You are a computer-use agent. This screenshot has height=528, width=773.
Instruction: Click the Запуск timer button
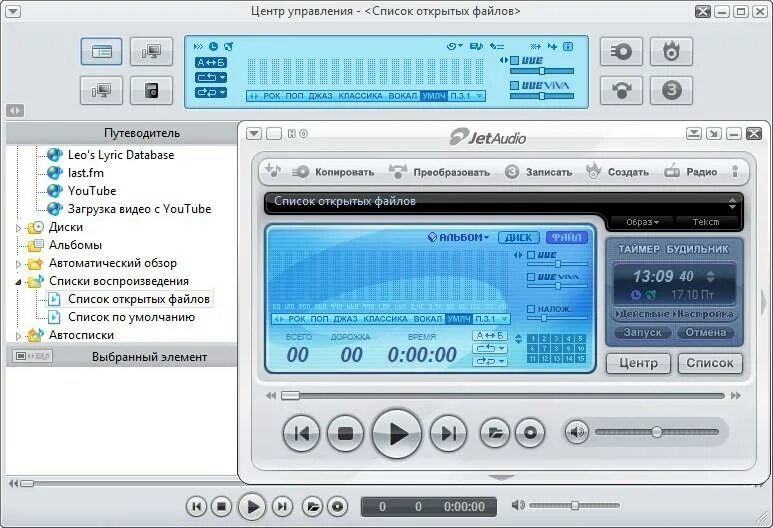[x=642, y=333]
